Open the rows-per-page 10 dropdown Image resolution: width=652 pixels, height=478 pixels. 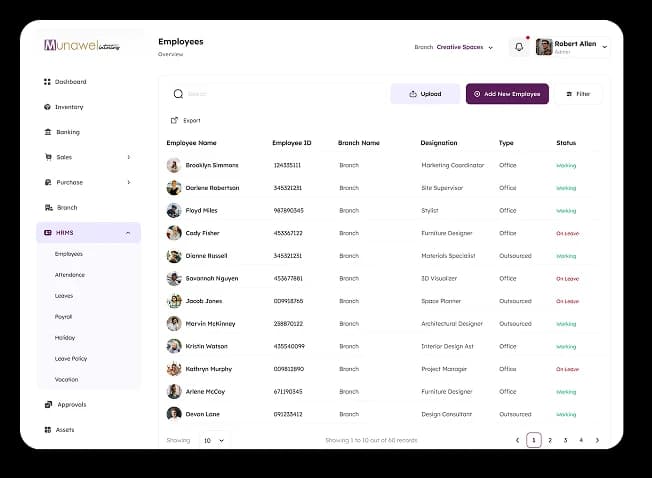pyautogui.click(x=214, y=440)
